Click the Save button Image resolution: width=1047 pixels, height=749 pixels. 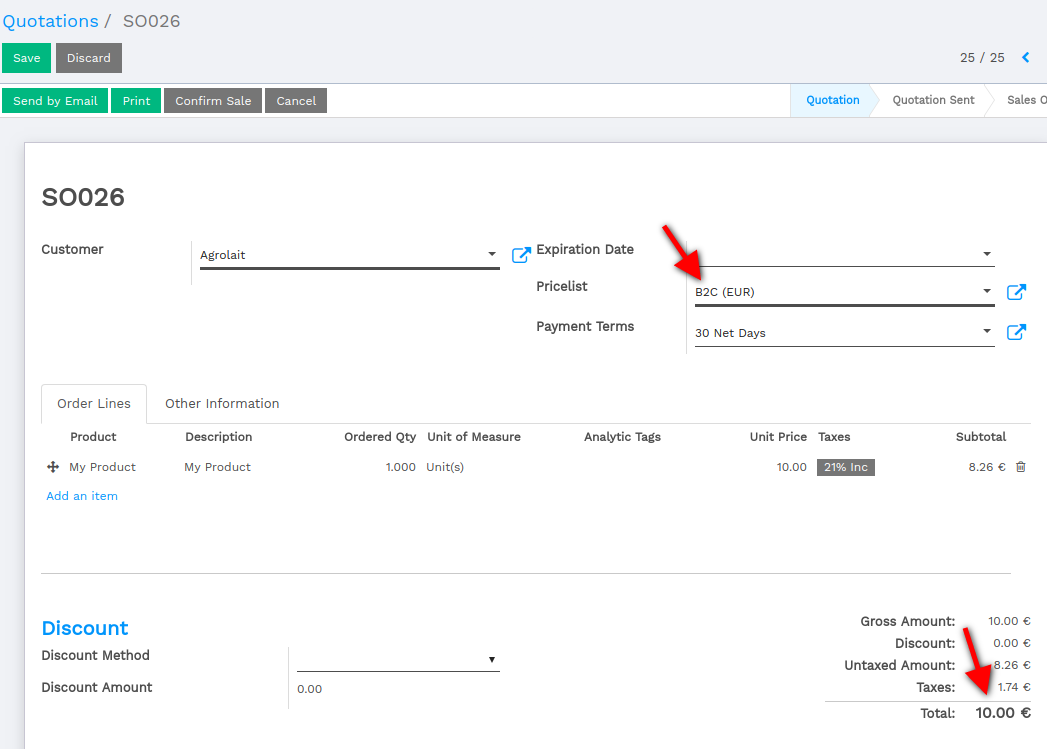(27, 58)
